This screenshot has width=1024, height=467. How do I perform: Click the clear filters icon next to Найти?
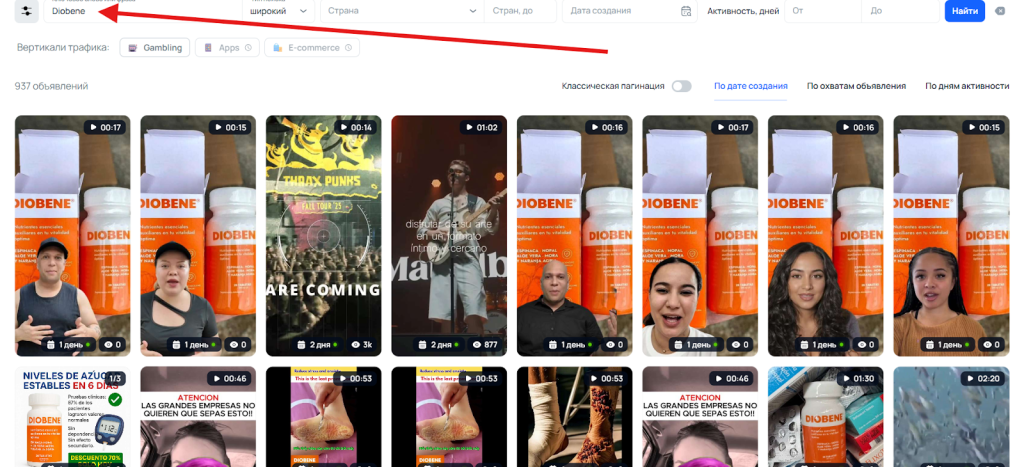click(1000, 11)
